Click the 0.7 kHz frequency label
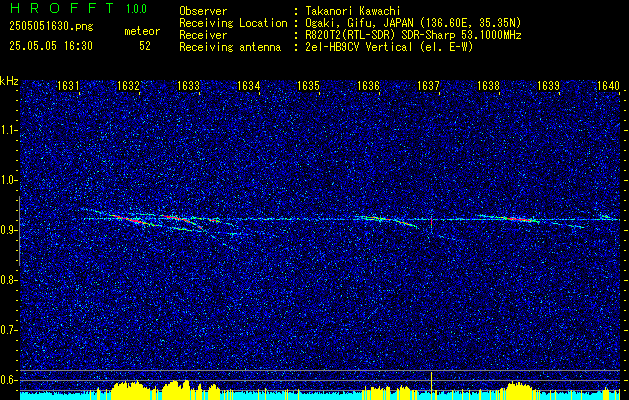Viewport: 629px width, 400px height. point(7,330)
